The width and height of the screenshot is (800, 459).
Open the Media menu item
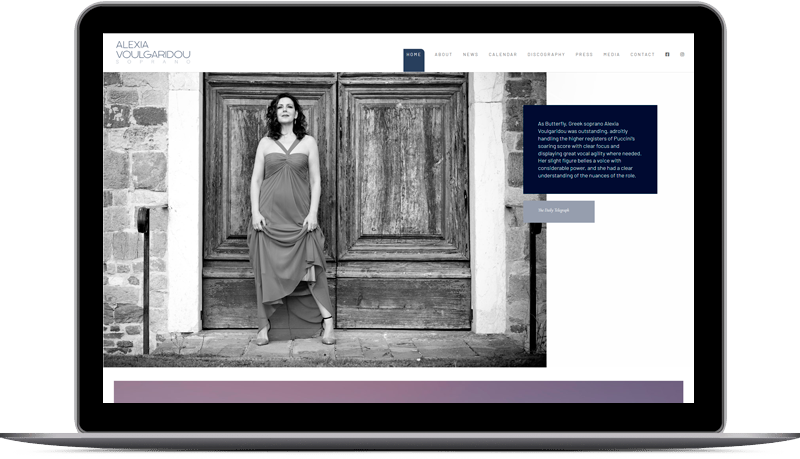click(611, 55)
